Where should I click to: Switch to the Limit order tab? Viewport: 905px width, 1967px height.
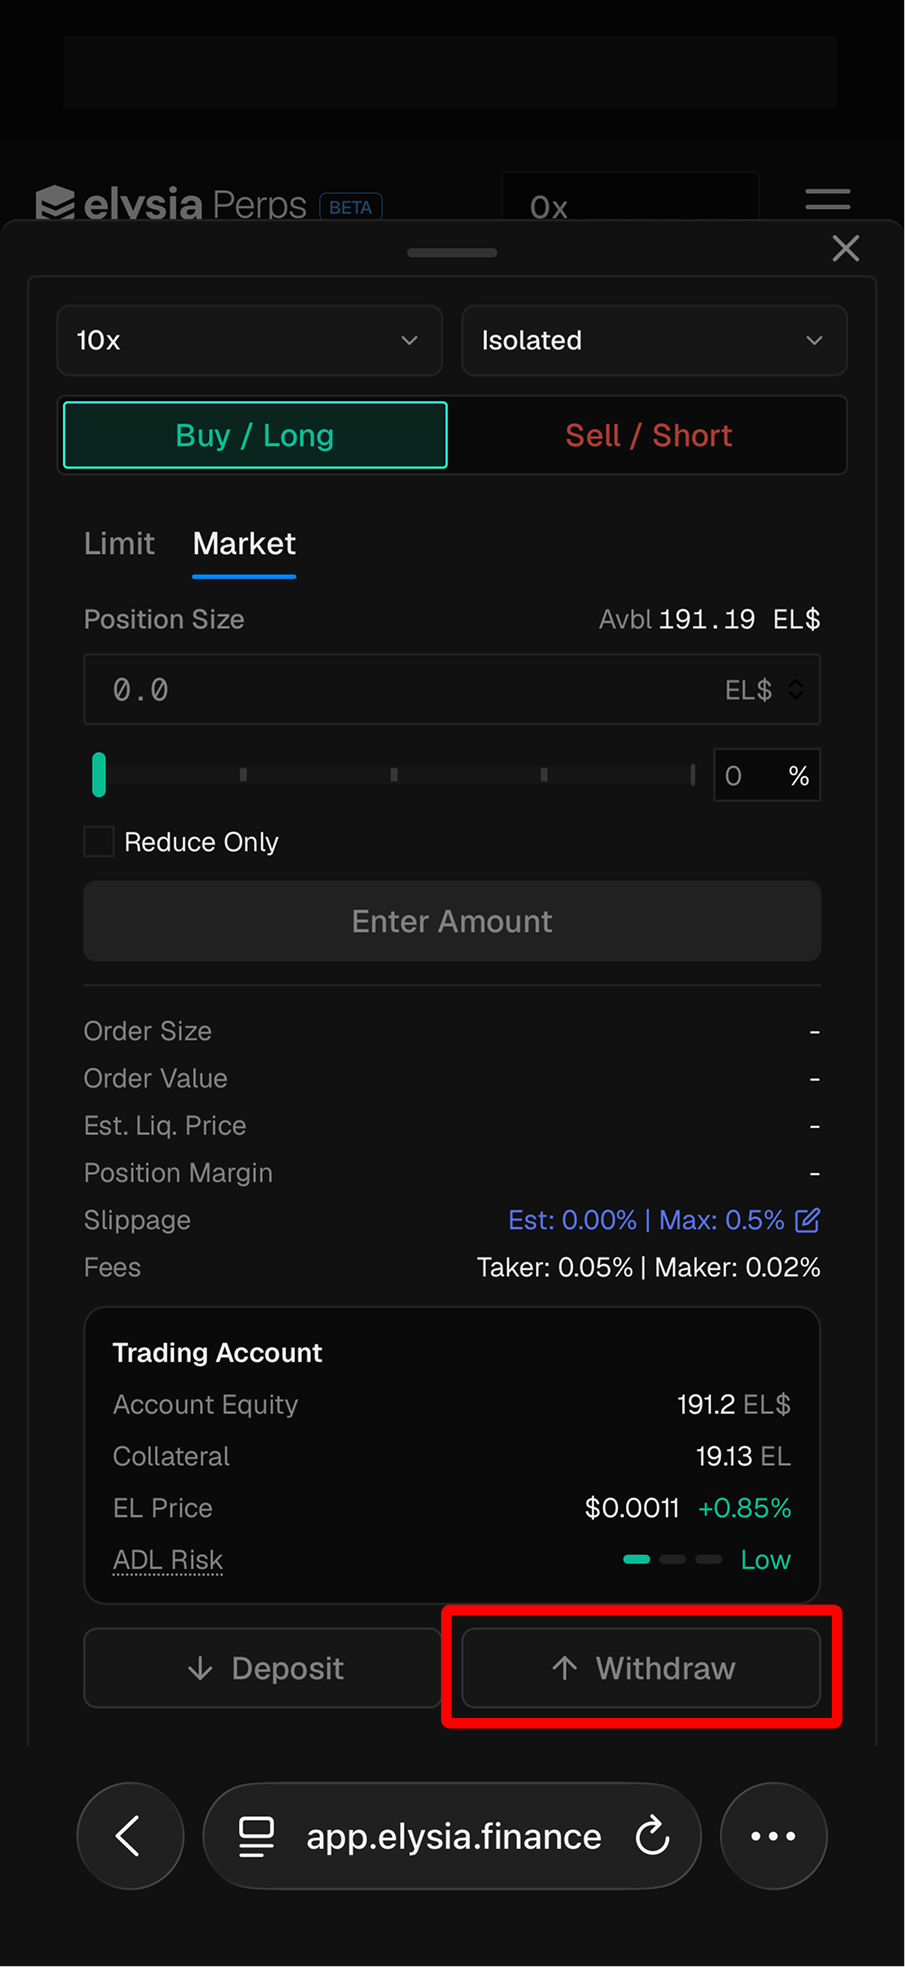pyautogui.click(x=119, y=543)
